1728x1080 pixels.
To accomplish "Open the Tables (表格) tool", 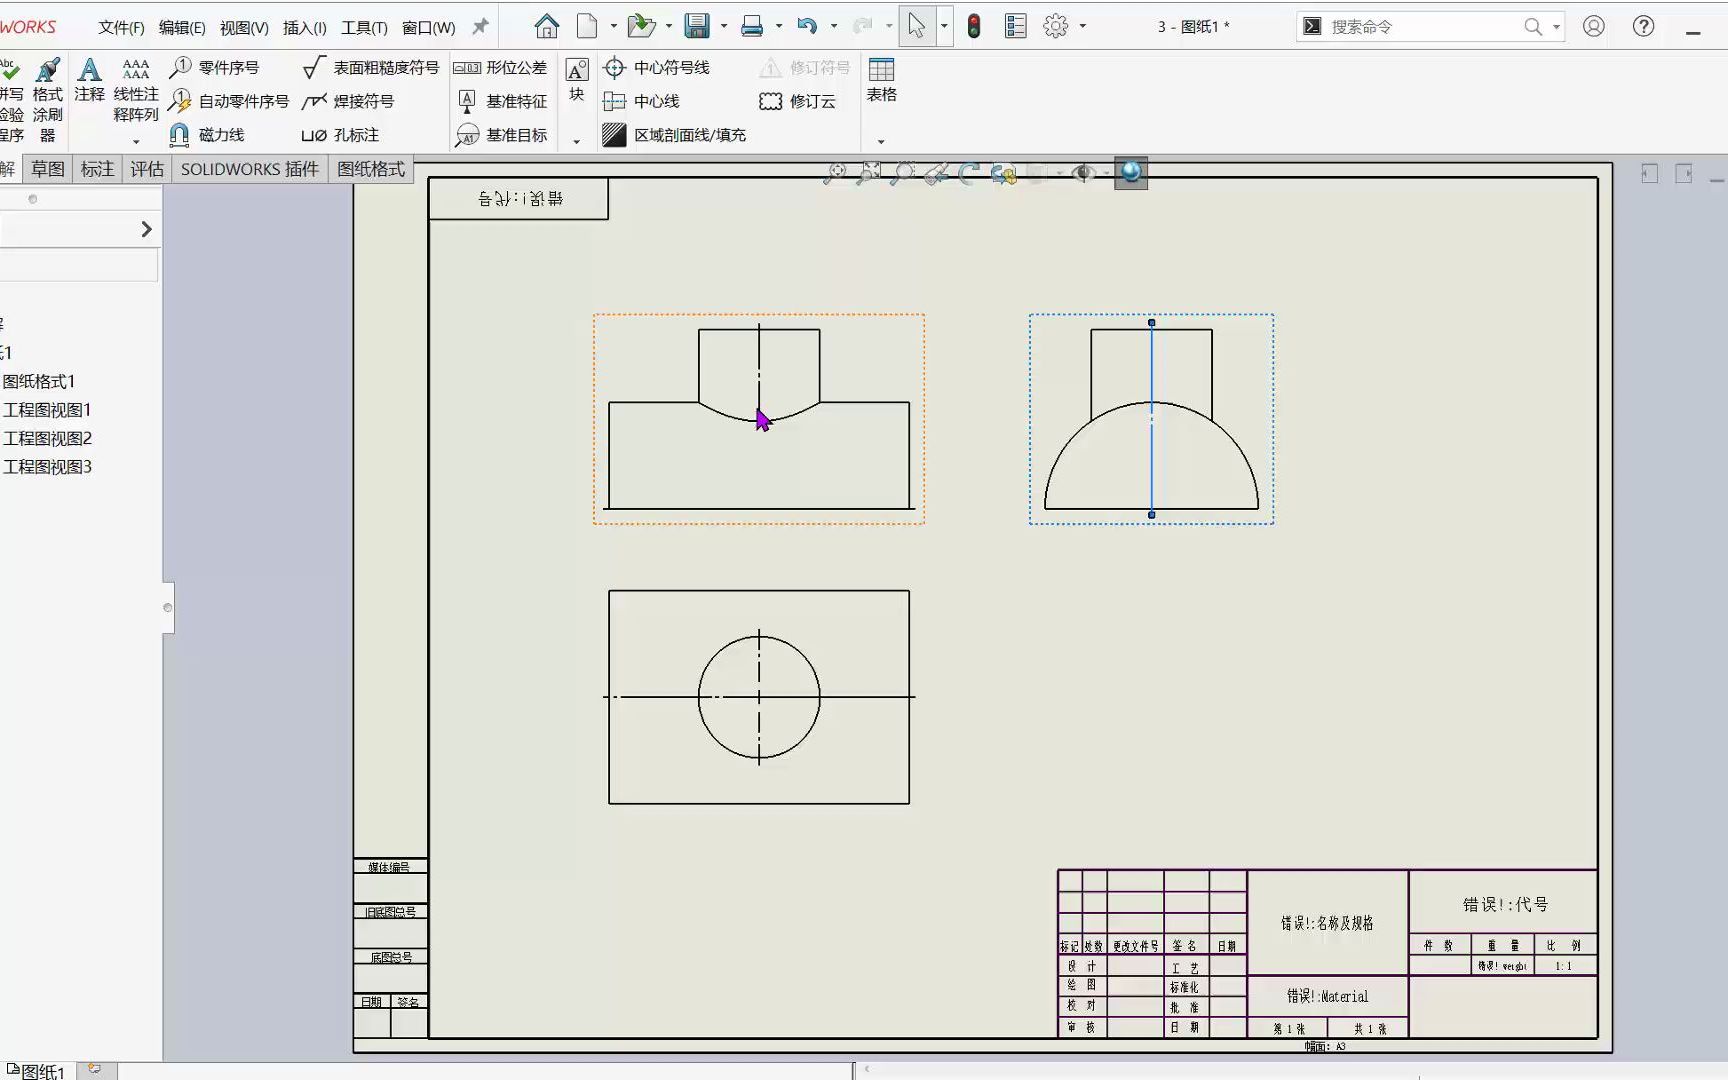I will point(881,80).
